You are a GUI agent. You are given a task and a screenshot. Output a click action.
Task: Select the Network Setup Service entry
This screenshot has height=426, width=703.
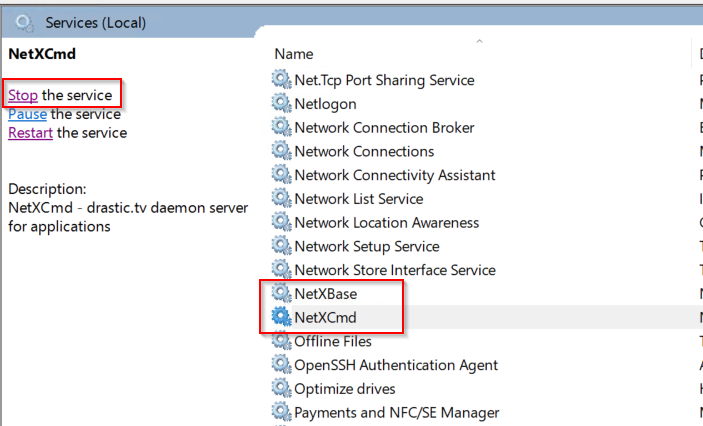pyautogui.click(x=367, y=246)
